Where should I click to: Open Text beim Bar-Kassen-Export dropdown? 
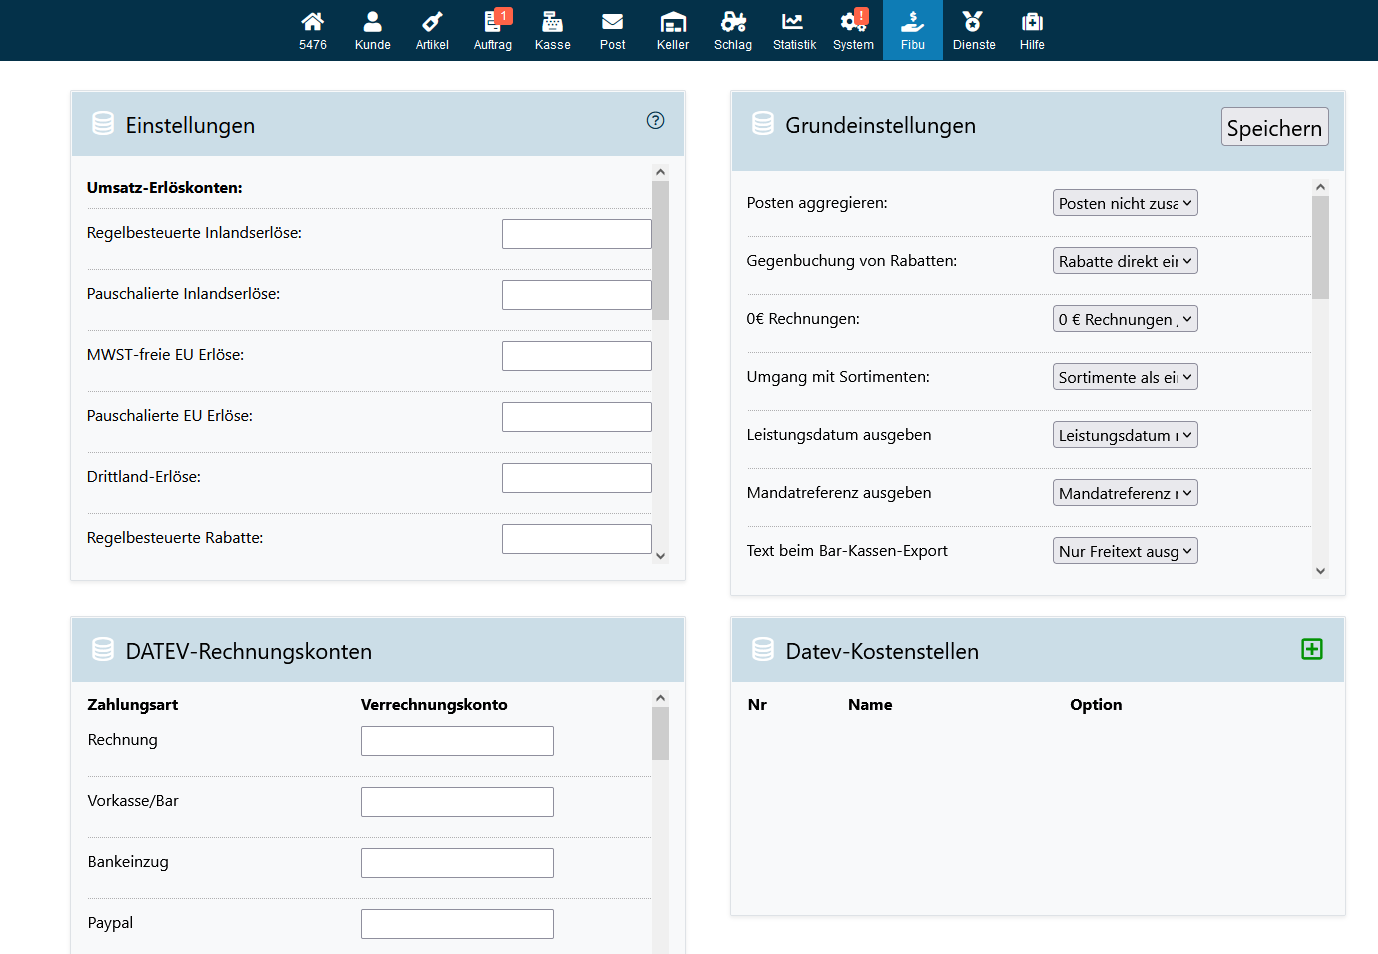[1124, 551]
